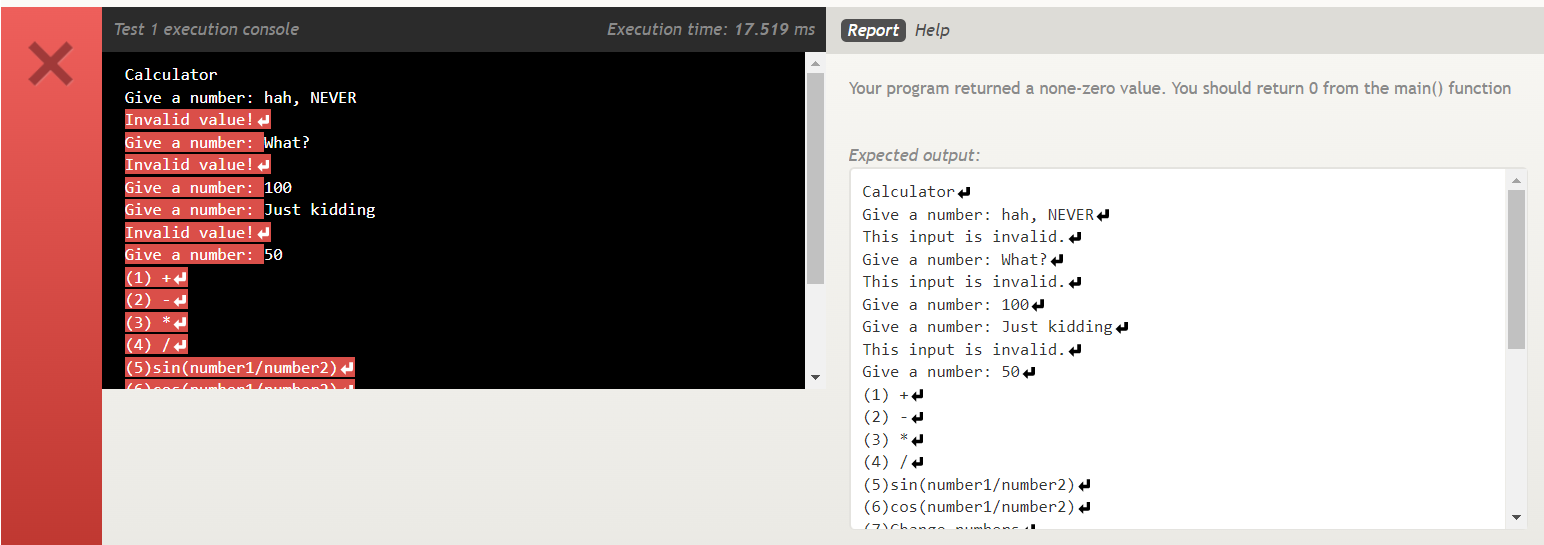Viewport: 1544px width, 545px height.
Task: Click '(1) +' in expected output
Action: pyautogui.click(x=893, y=394)
